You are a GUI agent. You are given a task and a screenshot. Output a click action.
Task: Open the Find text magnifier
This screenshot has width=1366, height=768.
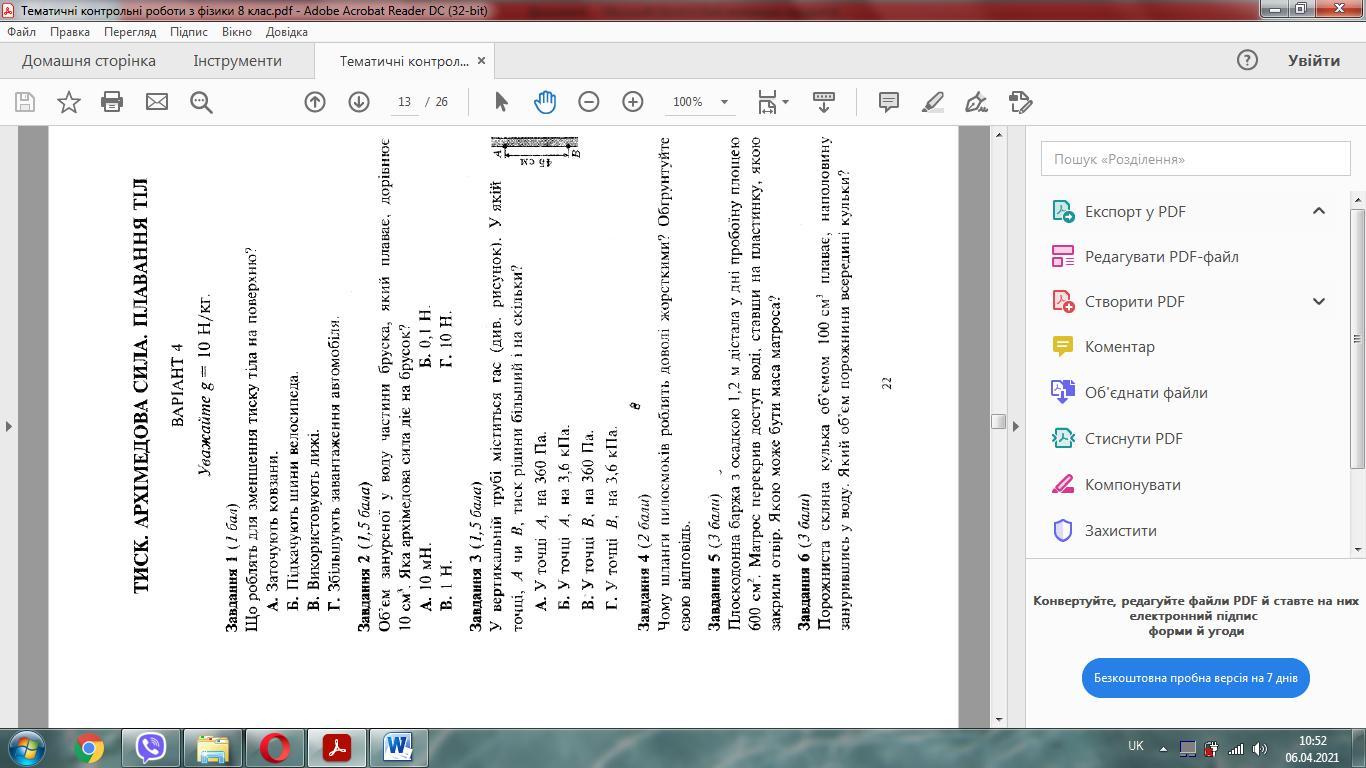[201, 102]
